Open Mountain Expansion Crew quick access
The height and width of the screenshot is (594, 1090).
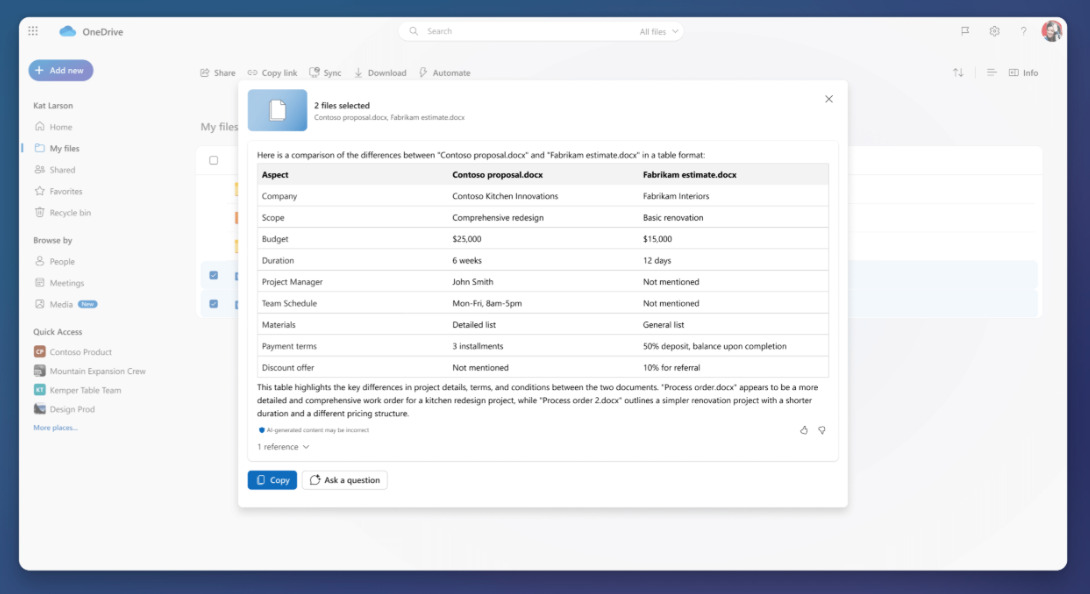90,371
